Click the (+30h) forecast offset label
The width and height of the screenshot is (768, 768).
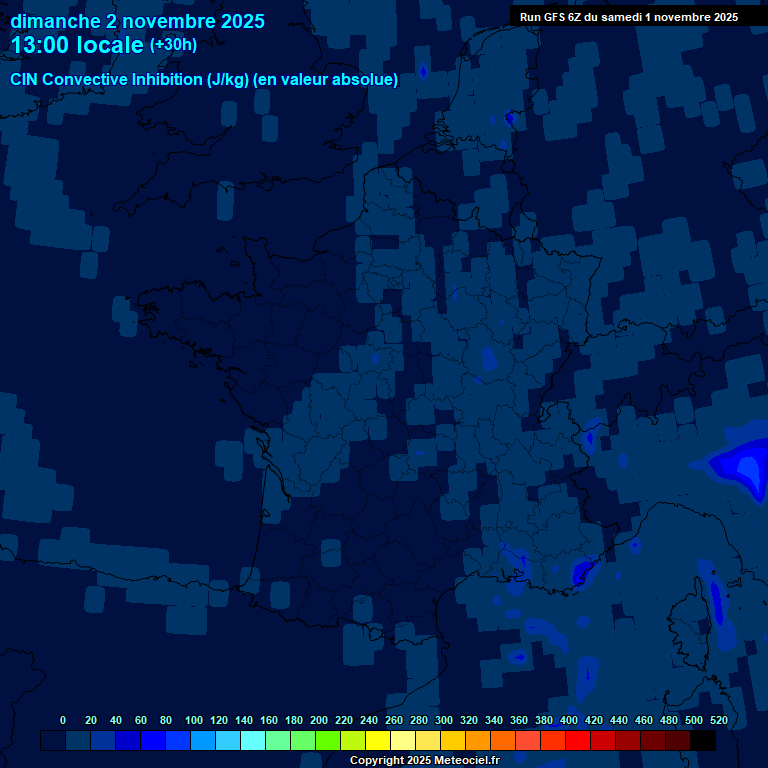[173, 45]
